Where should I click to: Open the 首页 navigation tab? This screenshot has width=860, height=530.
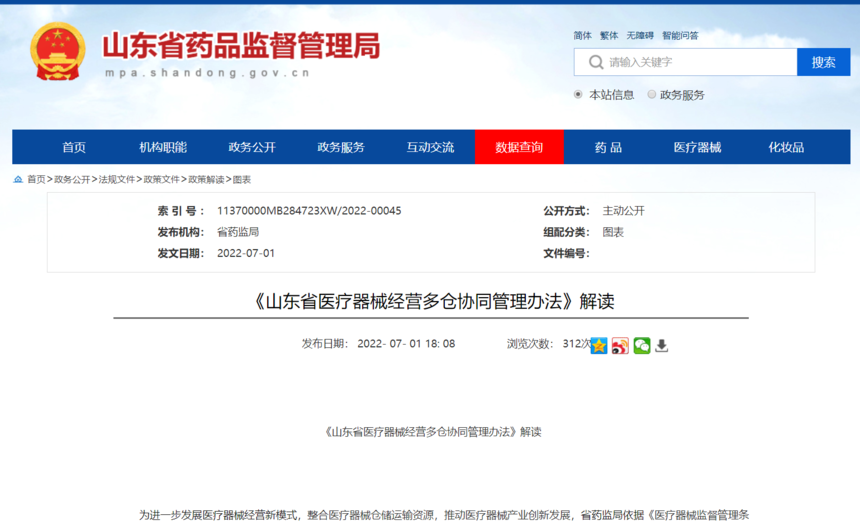(74, 147)
